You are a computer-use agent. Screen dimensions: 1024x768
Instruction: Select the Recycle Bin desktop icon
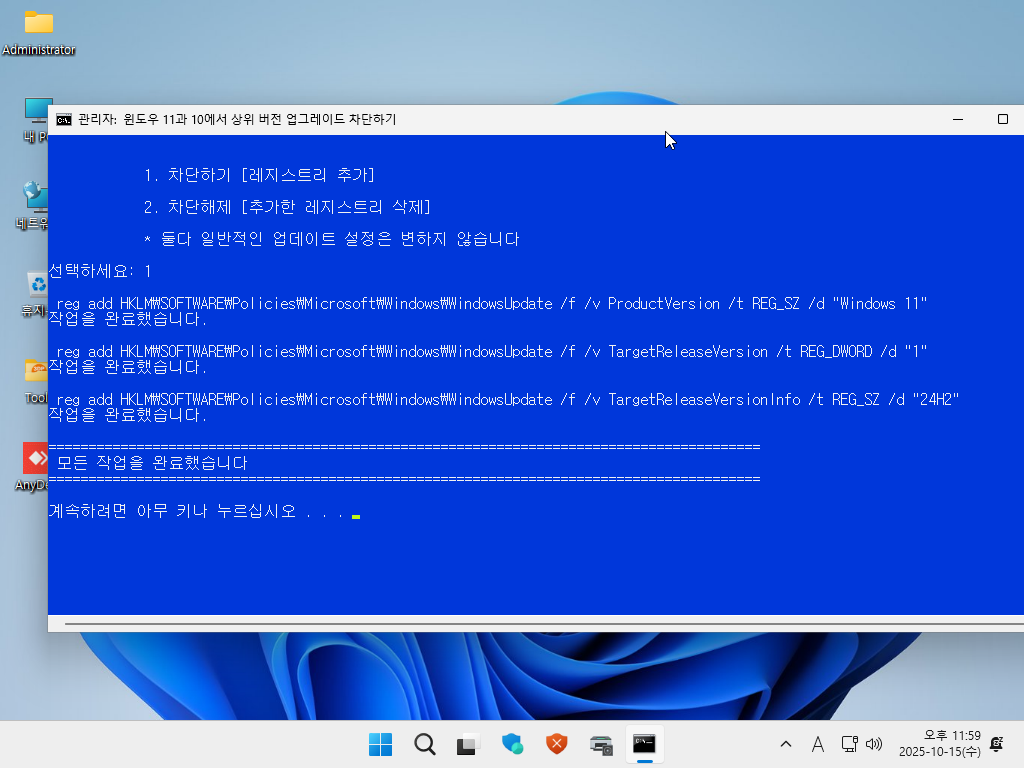(34, 295)
